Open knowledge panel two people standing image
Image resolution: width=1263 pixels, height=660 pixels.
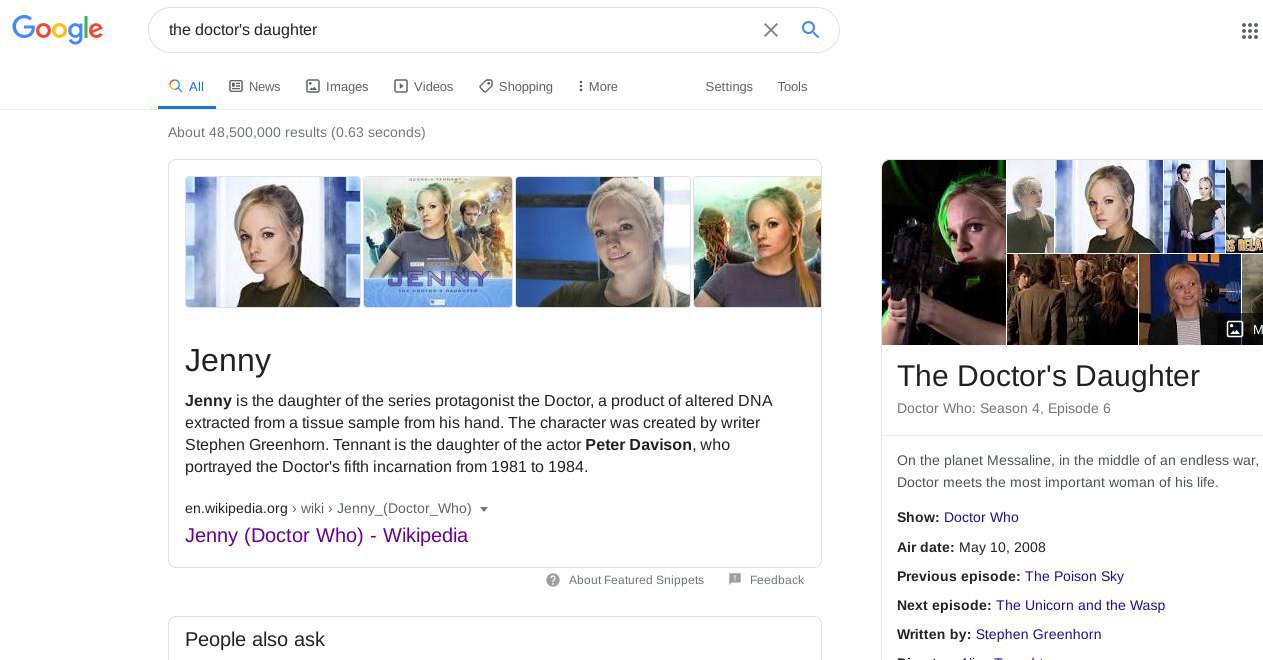coord(1195,206)
